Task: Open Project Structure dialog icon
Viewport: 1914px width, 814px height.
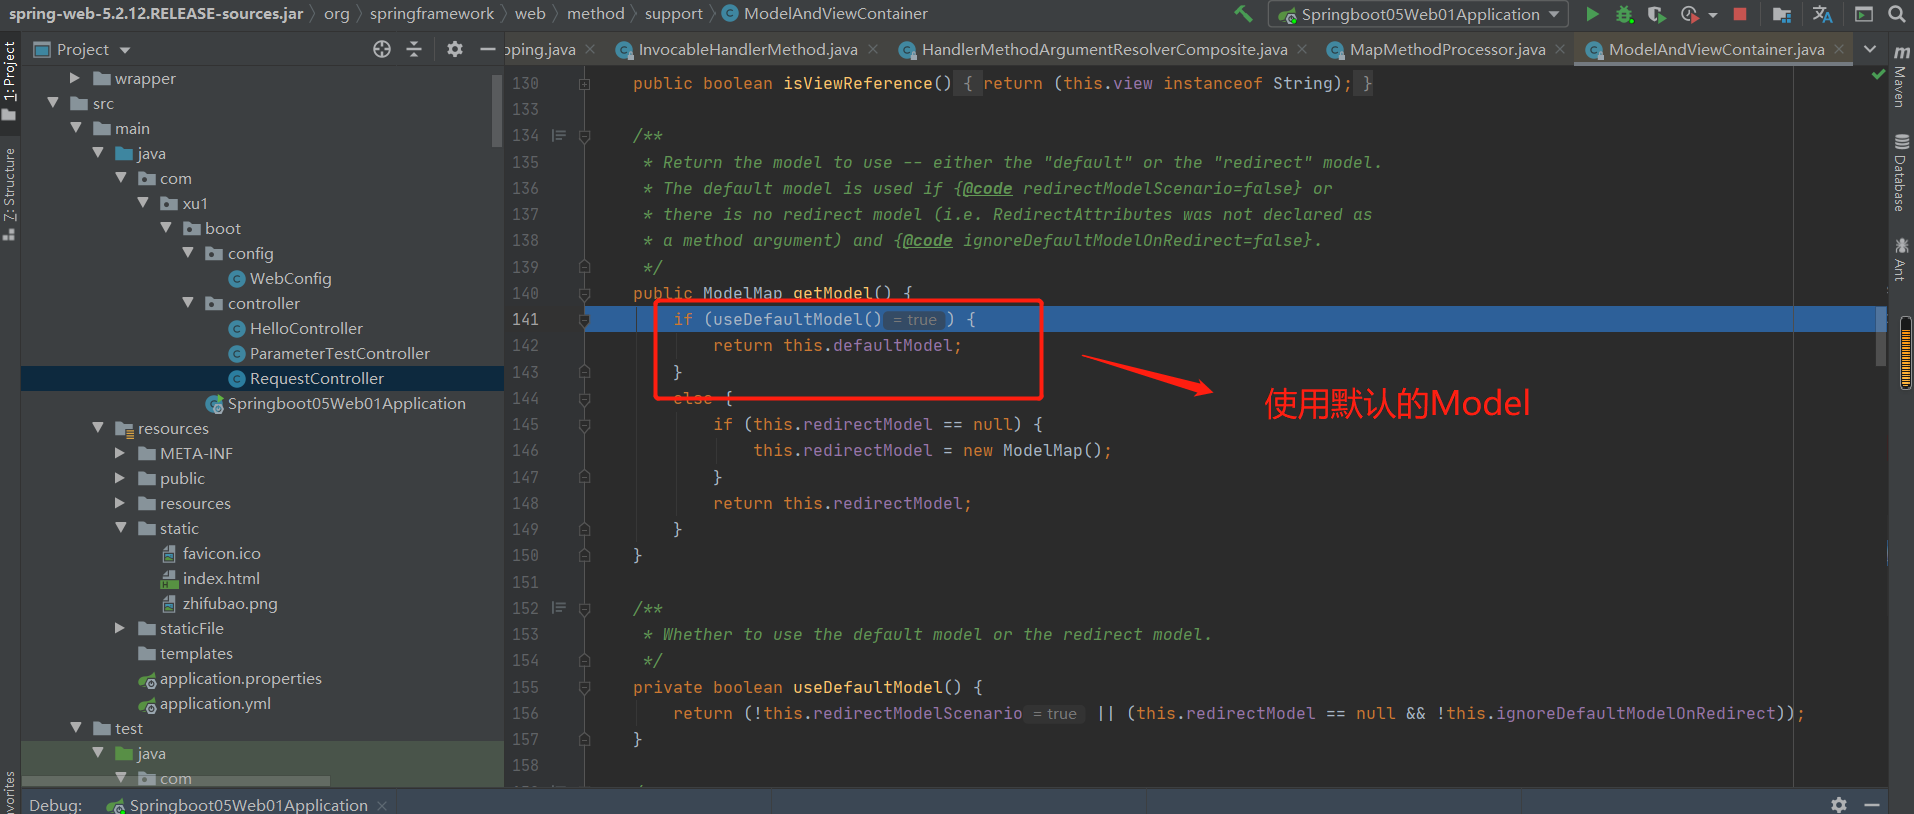Action: 1782,14
